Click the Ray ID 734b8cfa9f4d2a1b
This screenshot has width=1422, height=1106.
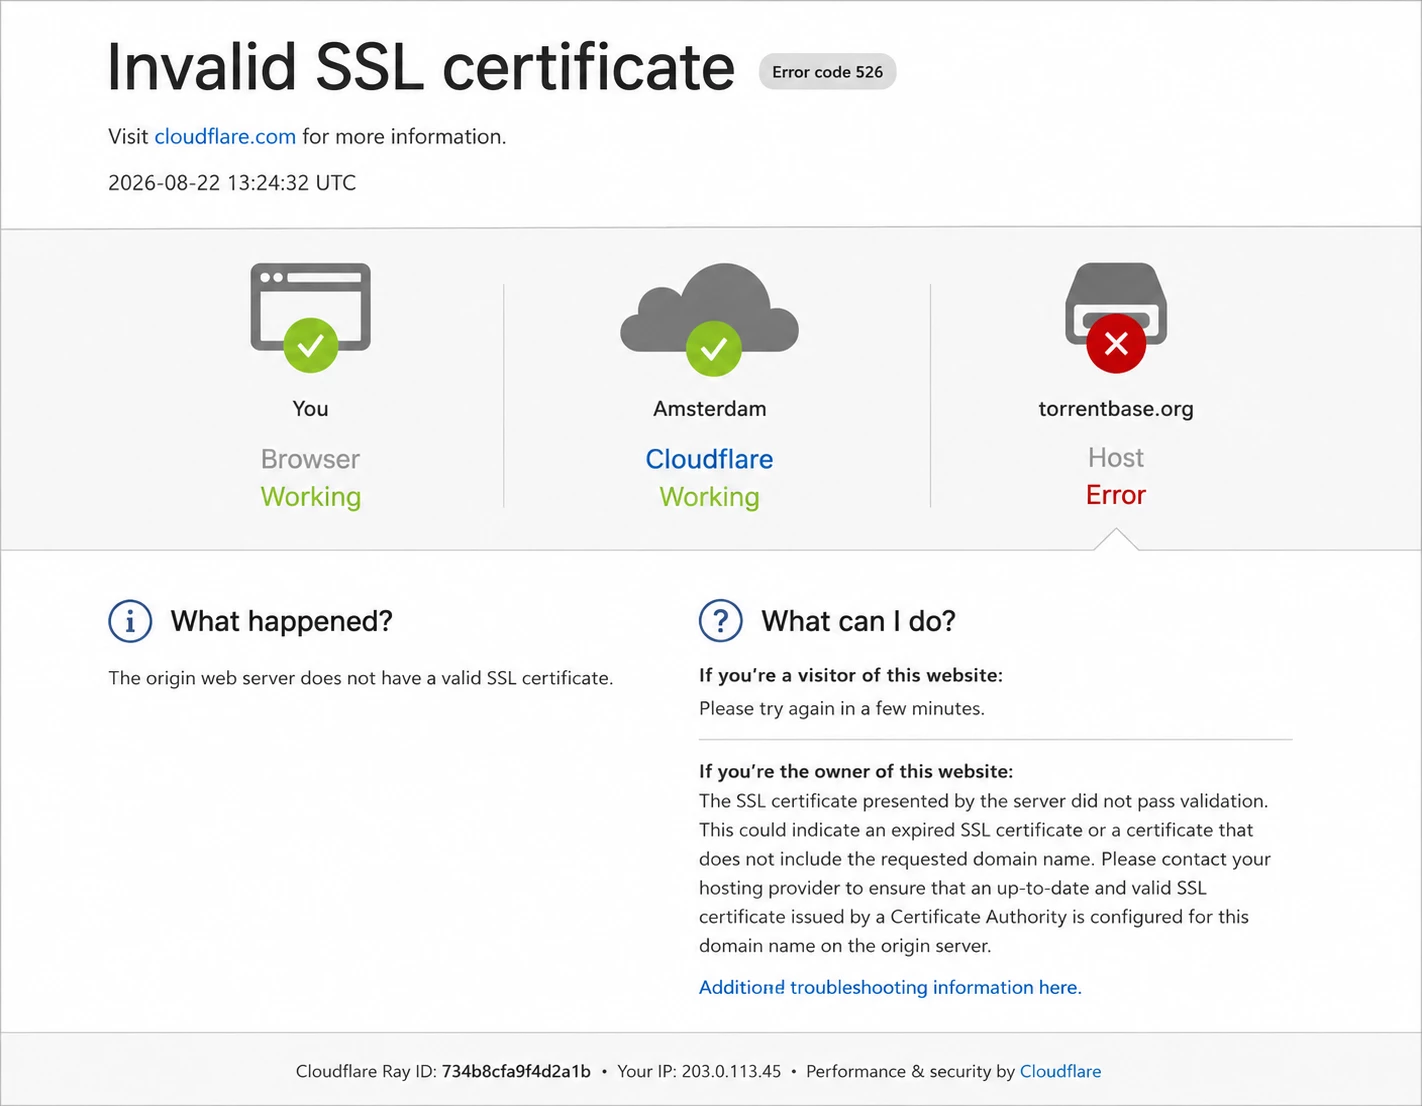point(516,1071)
